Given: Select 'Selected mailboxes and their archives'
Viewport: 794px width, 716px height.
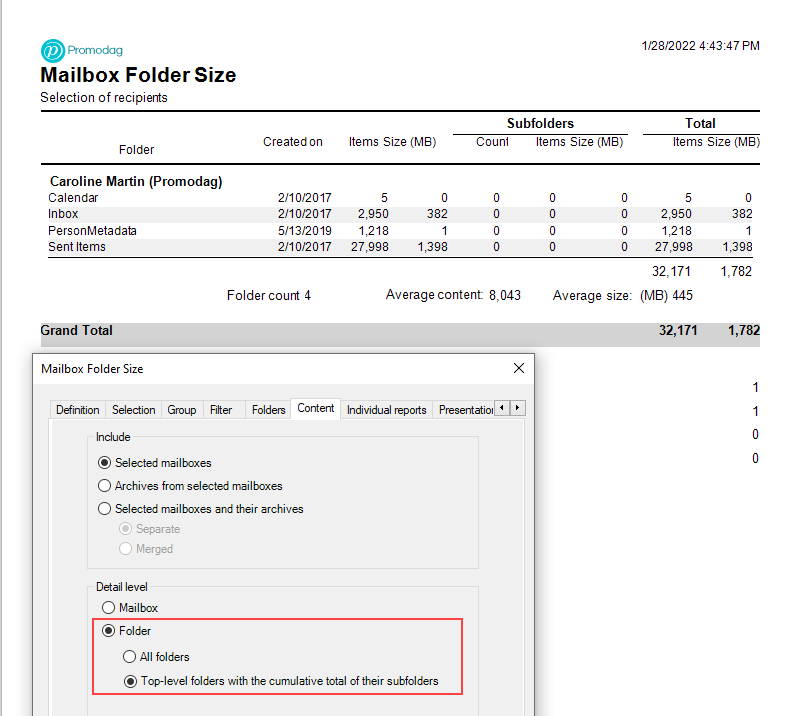Looking at the screenshot, I should tap(105, 509).
